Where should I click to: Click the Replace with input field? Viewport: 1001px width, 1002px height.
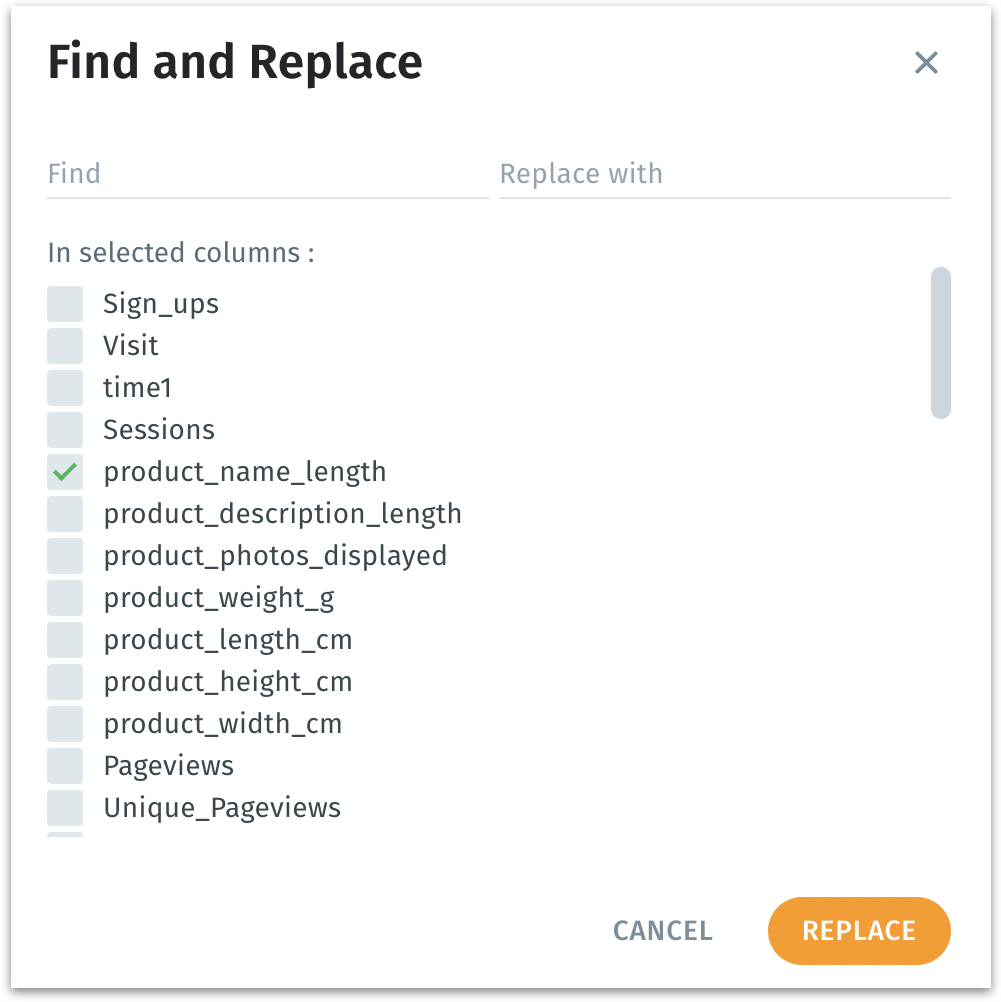(724, 174)
